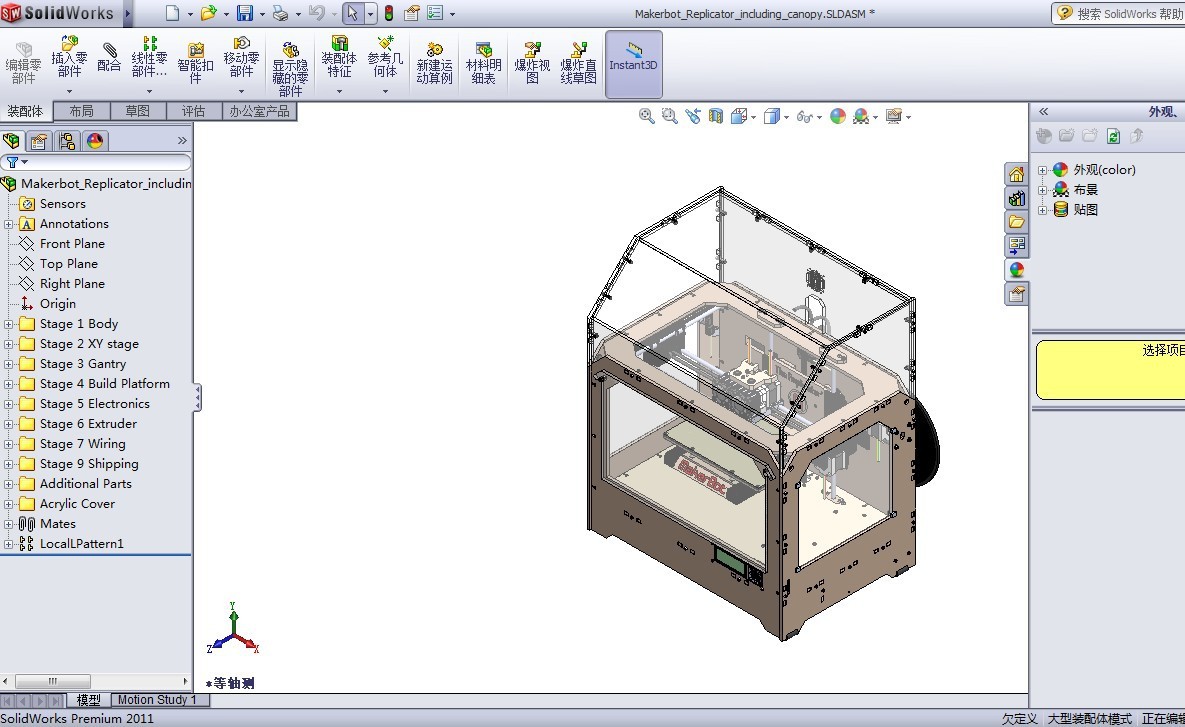This screenshot has width=1185, height=727.
Task: Click the feature tree horizontal scrollbar
Action: tap(53, 681)
